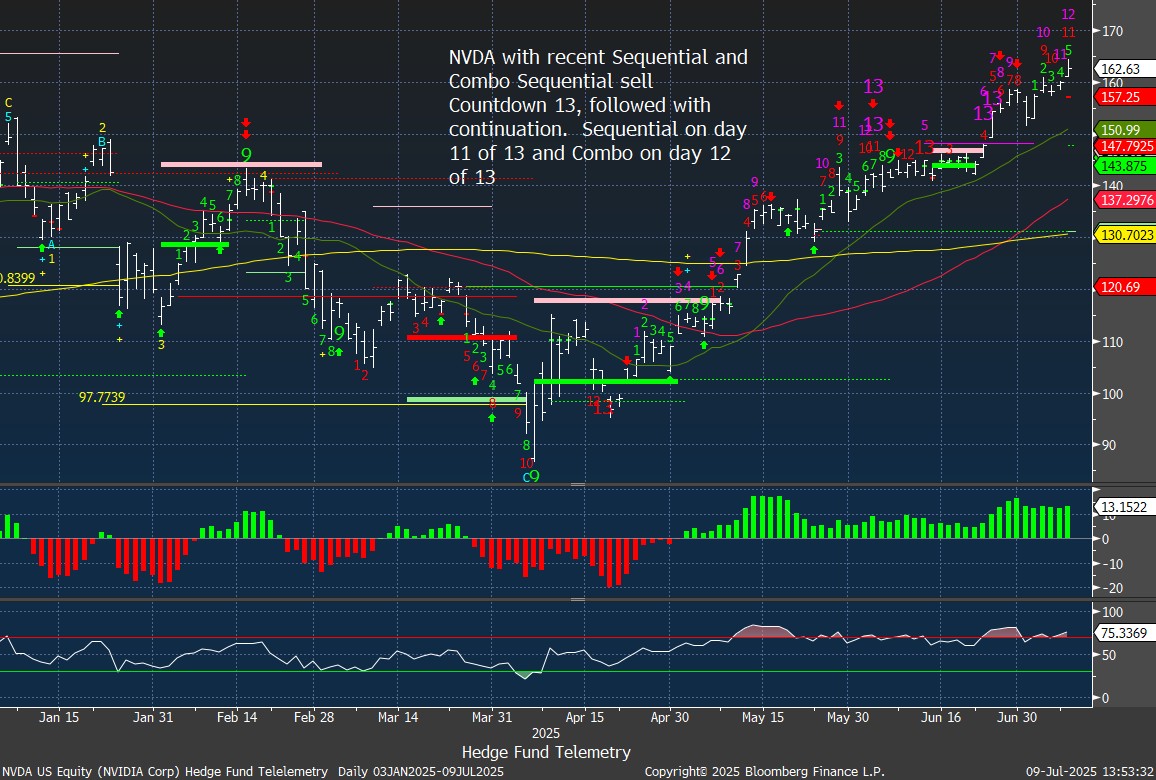Click the 2025 year label under dates
1156x780 pixels.
tap(546, 734)
